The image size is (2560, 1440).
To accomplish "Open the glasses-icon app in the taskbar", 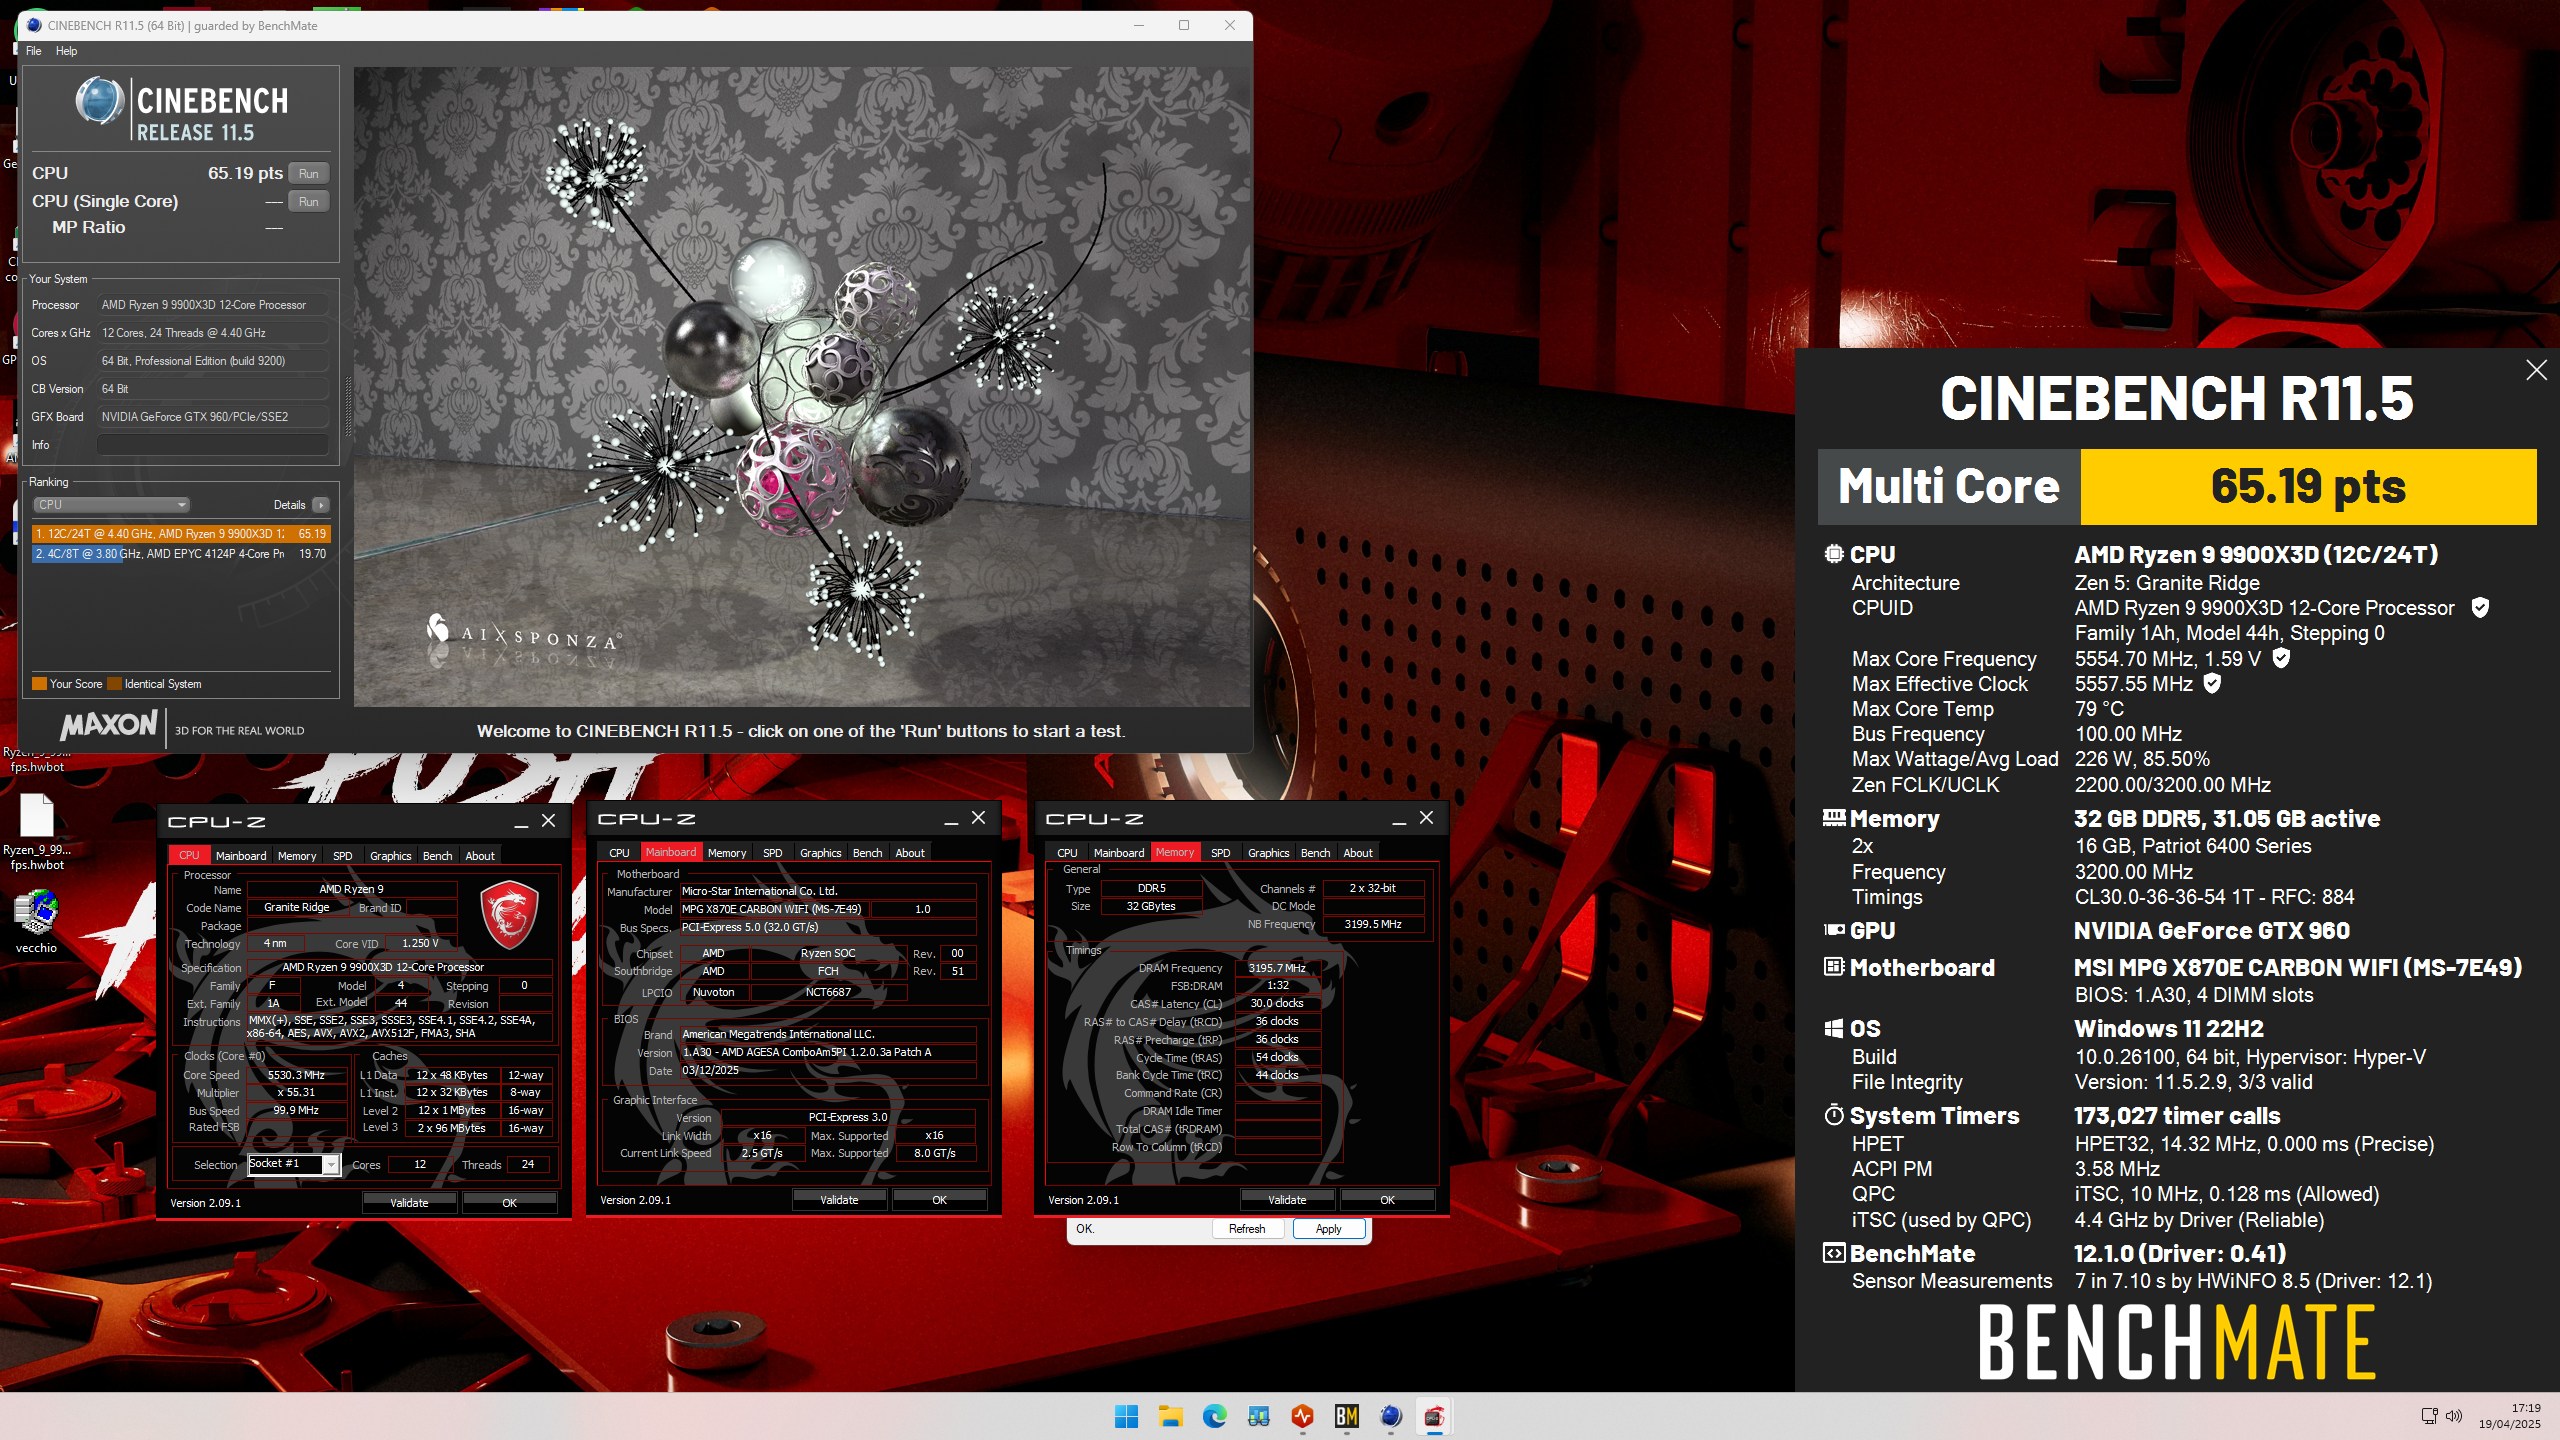I will click(x=1258, y=1416).
